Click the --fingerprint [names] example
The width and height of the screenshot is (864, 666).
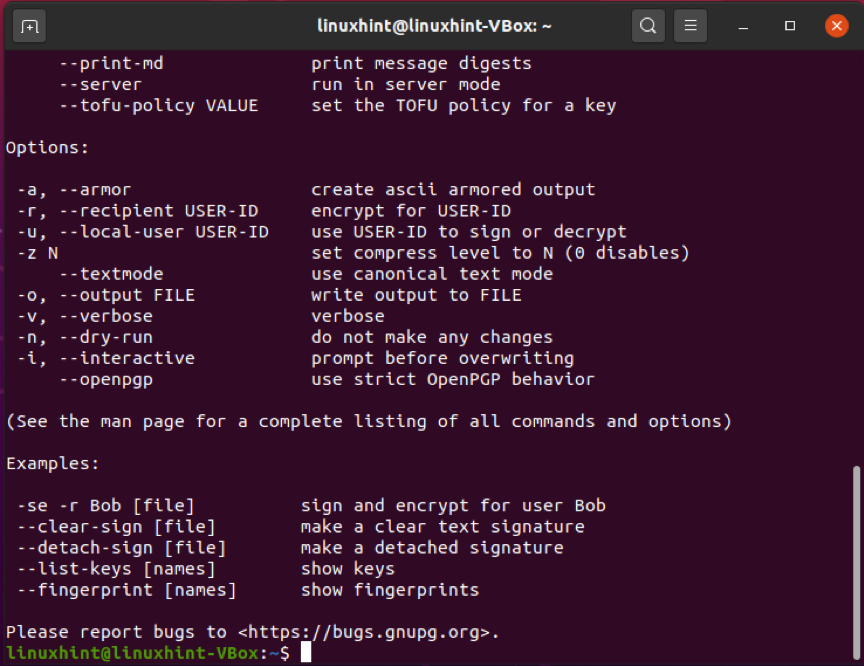tap(127, 590)
